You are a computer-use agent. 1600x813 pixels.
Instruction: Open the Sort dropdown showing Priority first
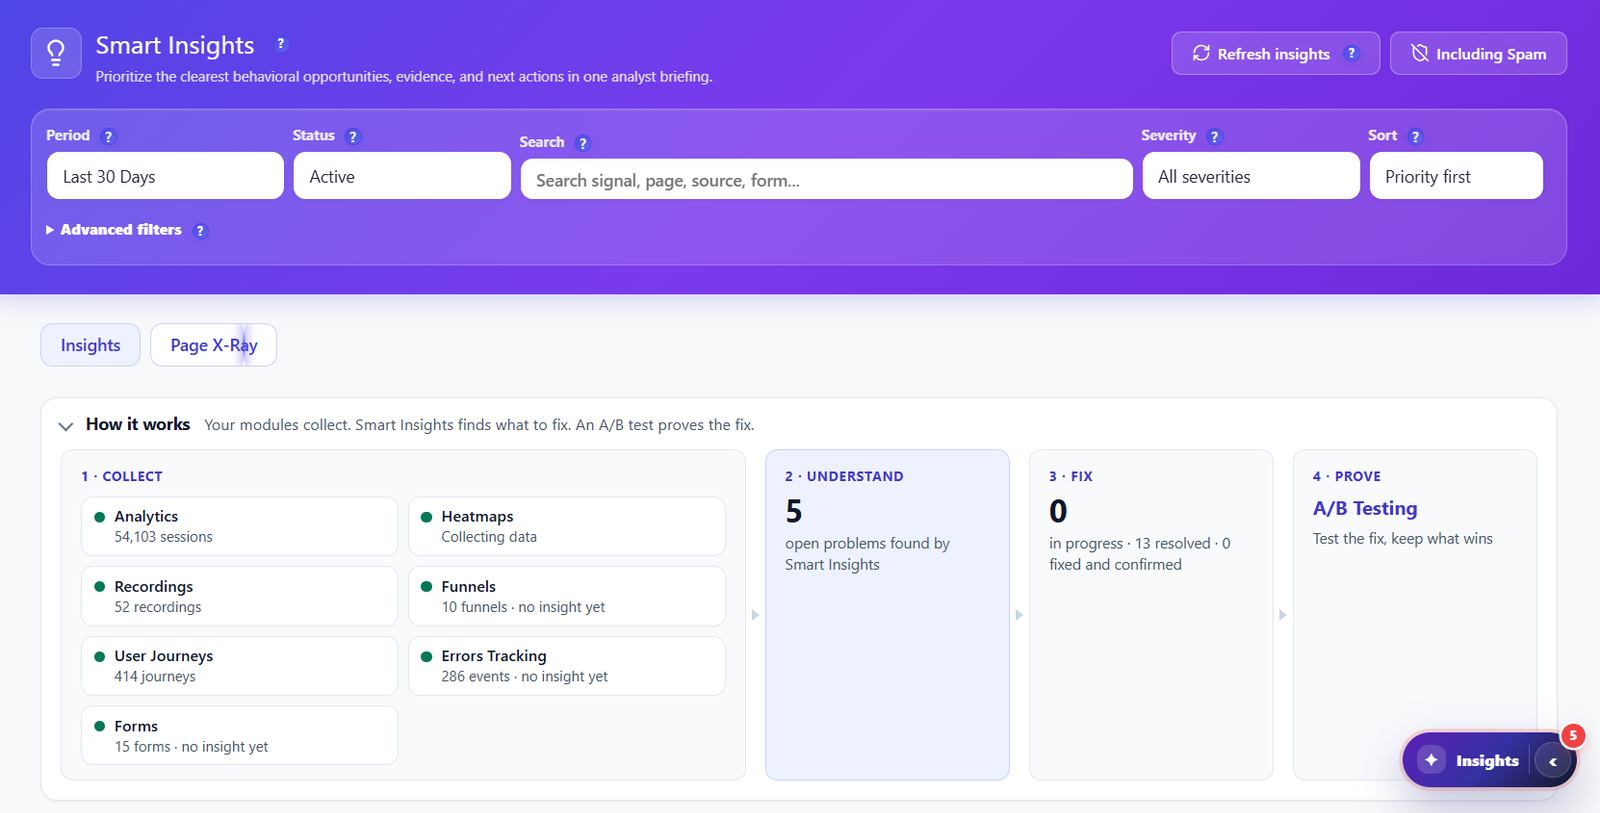click(1456, 176)
